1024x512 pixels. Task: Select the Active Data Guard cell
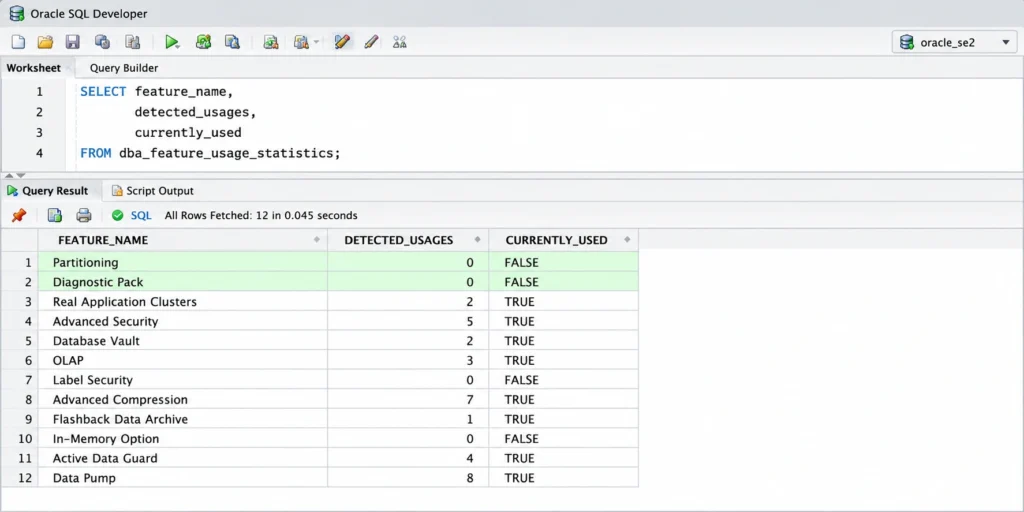click(183, 458)
